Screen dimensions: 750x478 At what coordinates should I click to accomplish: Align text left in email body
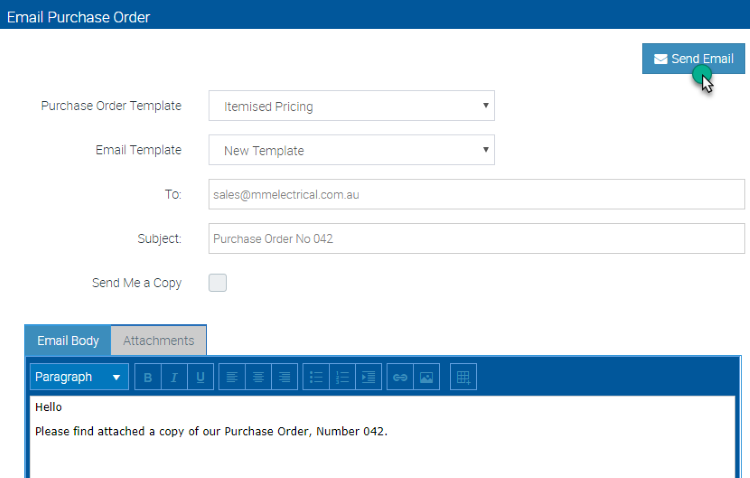pos(232,377)
